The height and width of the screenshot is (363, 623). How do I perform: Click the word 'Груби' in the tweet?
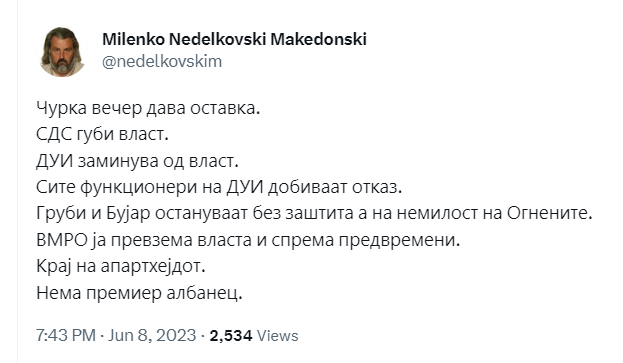click(x=62, y=214)
